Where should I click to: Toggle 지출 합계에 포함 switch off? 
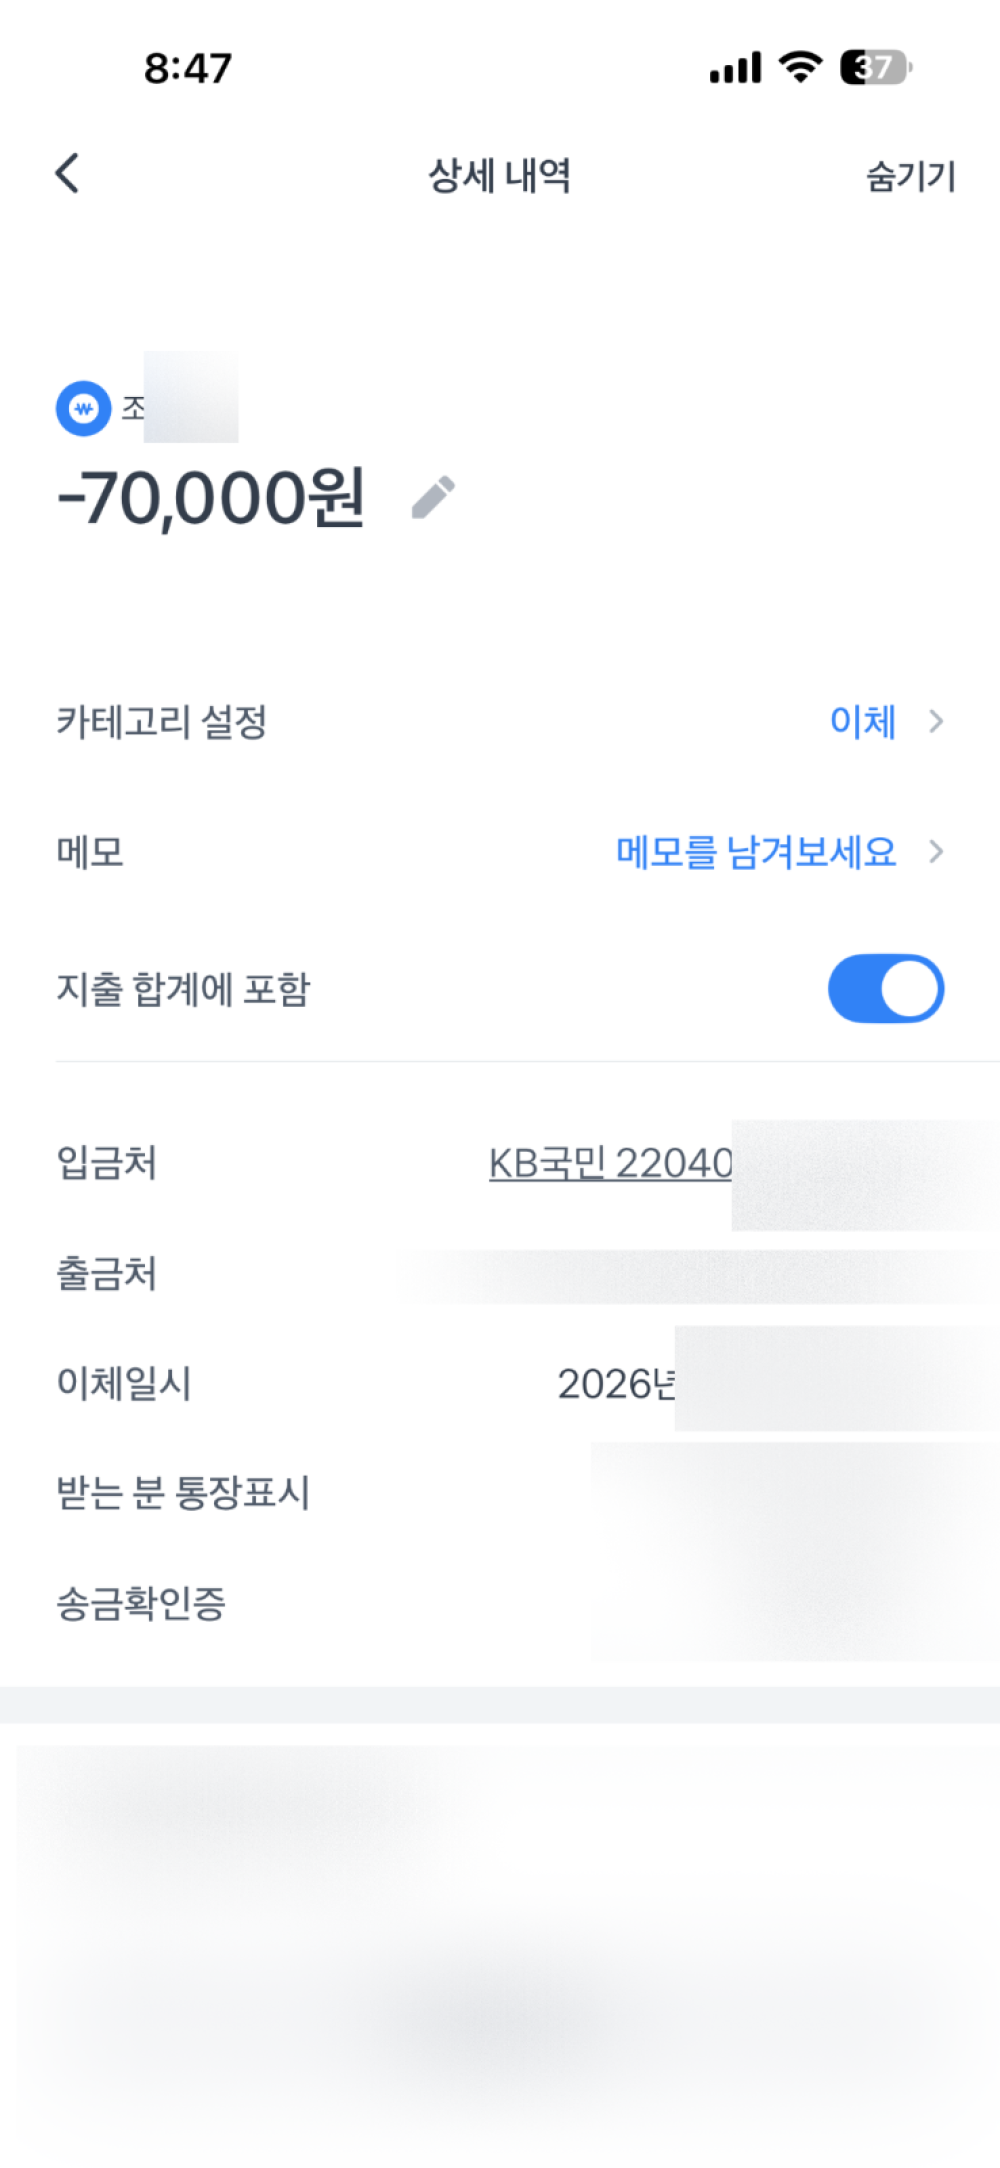tap(886, 989)
